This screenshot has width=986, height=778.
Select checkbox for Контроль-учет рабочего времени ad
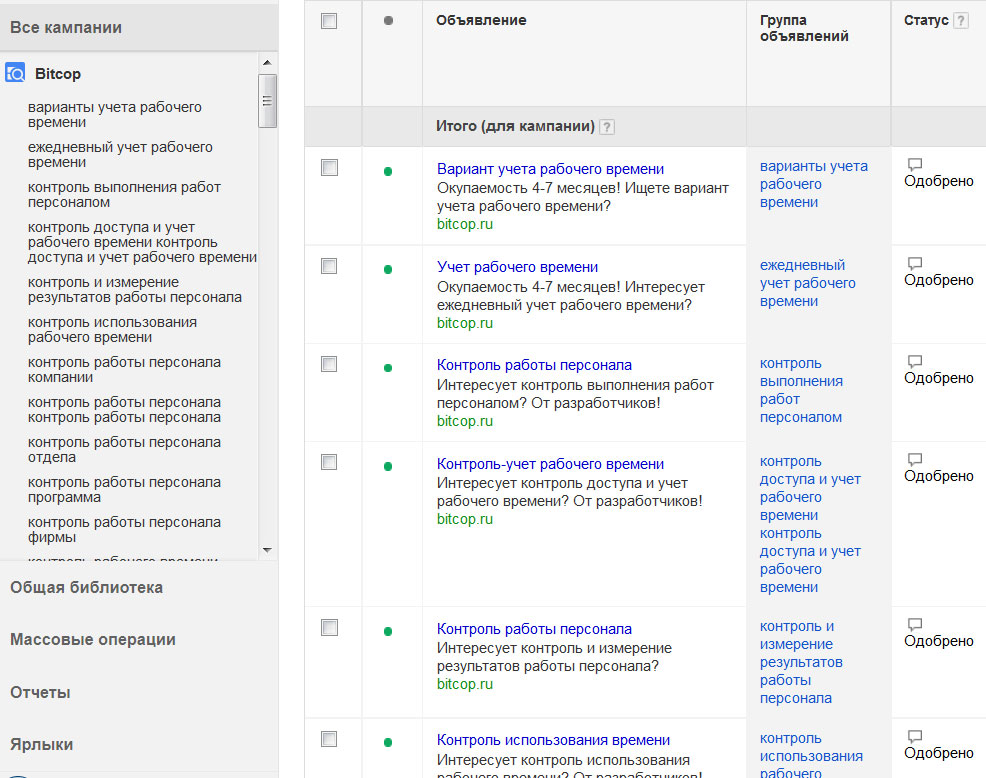tap(329, 462)
